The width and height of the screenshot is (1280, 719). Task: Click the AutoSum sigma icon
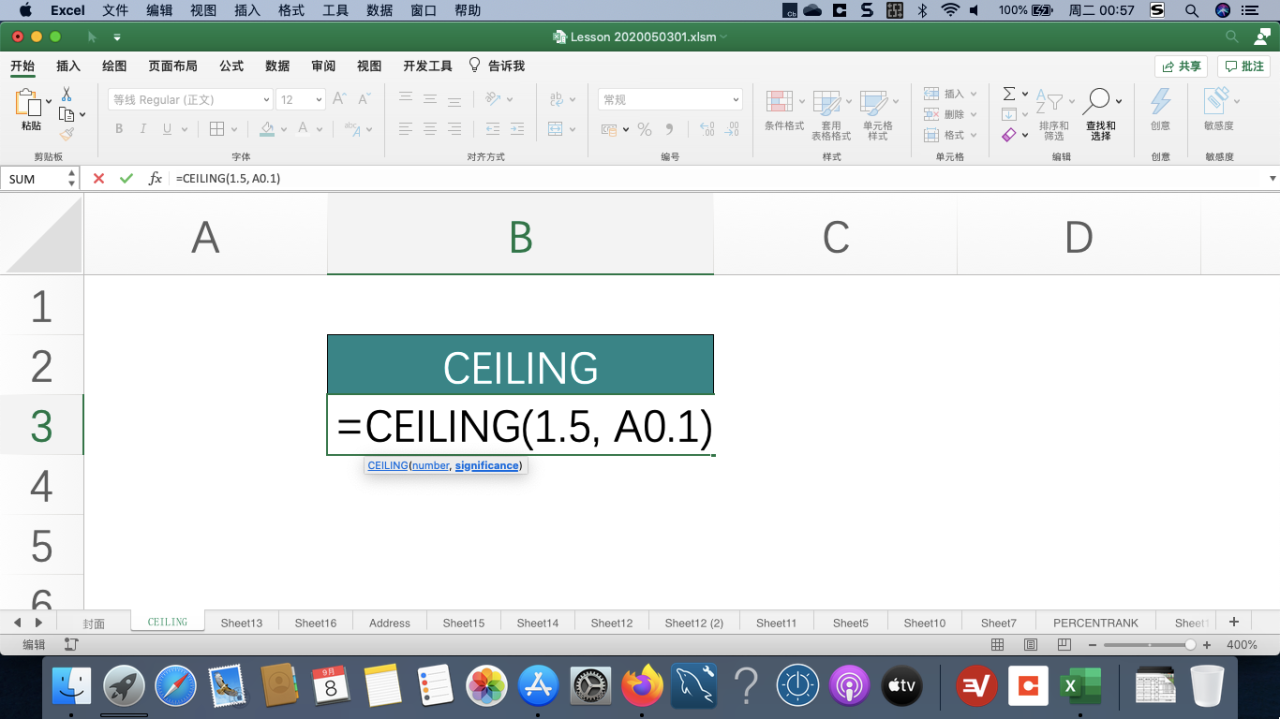[x=1009, y=93]
